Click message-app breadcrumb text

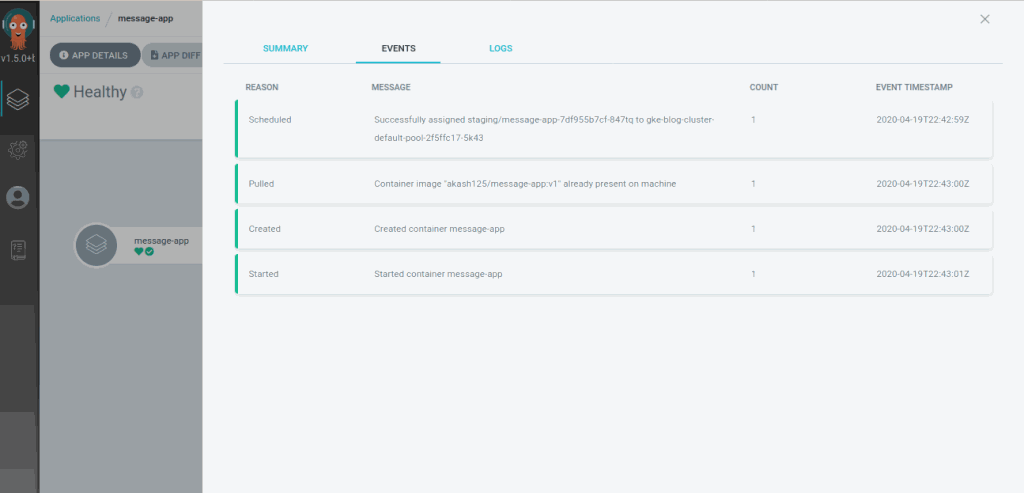point(145,18)
